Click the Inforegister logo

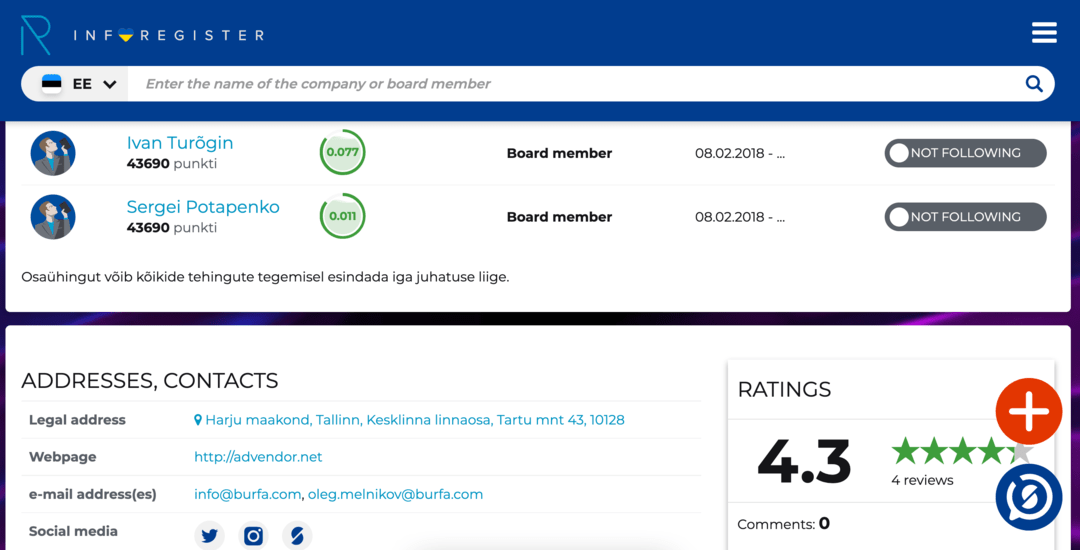[142, 35]
